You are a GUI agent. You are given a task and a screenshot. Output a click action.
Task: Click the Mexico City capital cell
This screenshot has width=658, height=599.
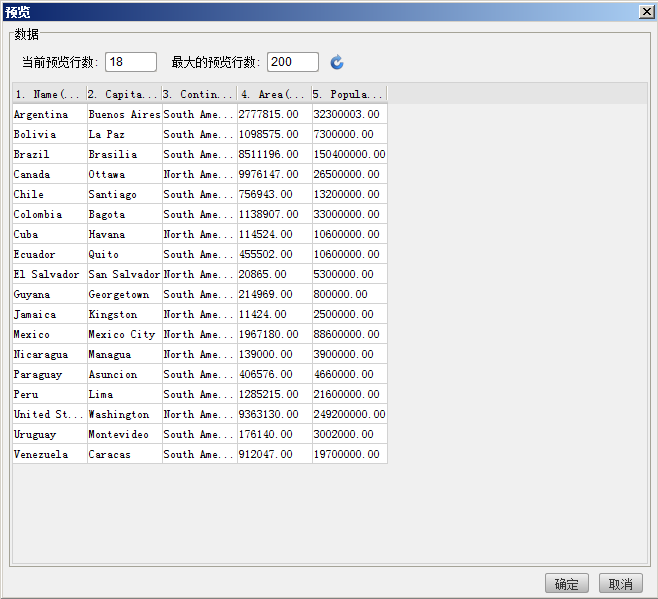[x=125, y=334]
